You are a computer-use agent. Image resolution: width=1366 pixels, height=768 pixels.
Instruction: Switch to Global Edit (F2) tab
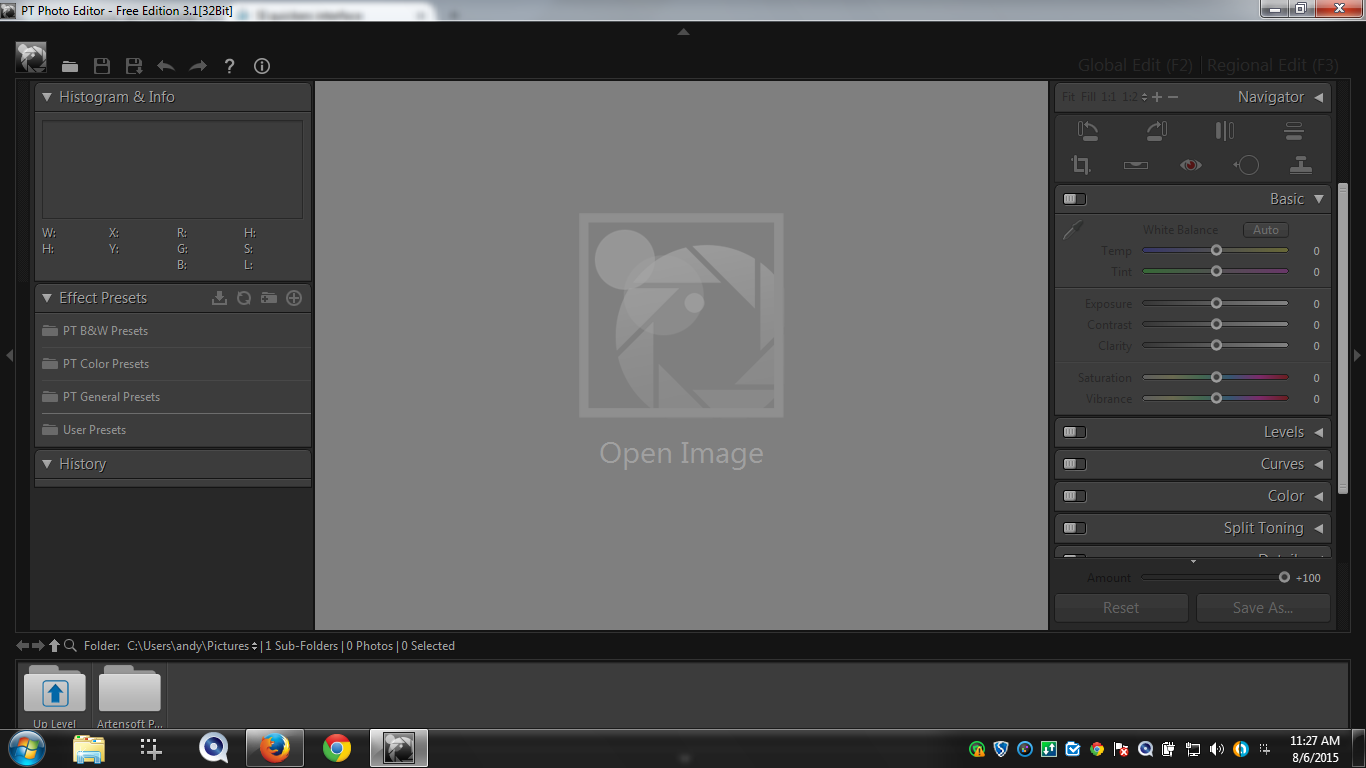click(x=1135, y=65)
